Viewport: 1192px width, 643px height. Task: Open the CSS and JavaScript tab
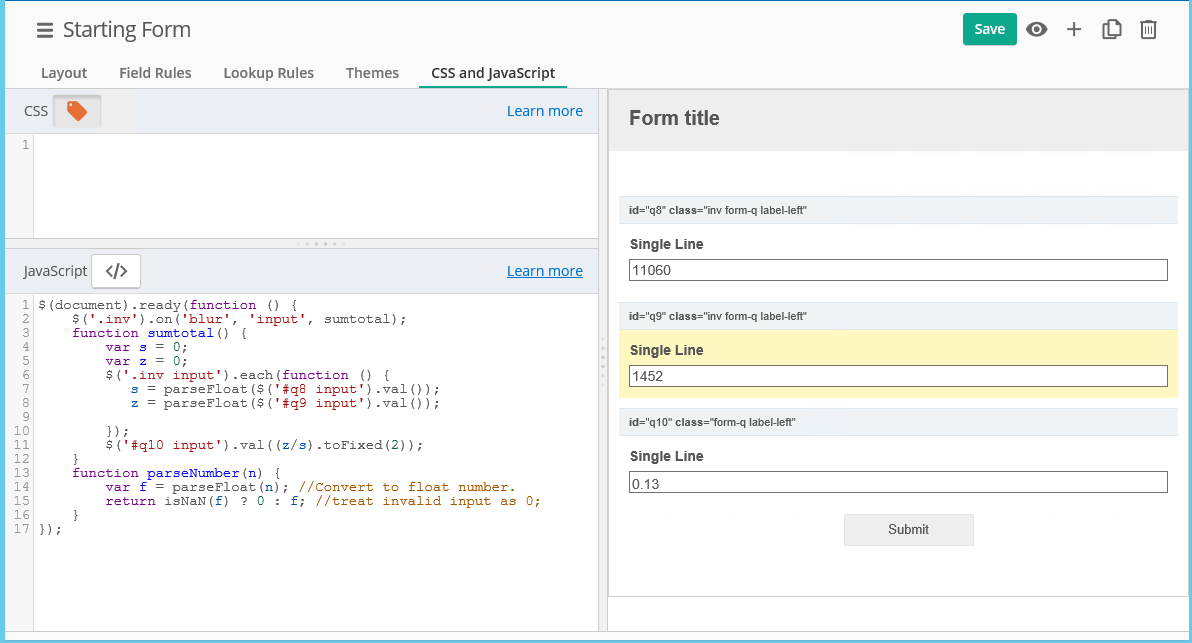point(493,73)
